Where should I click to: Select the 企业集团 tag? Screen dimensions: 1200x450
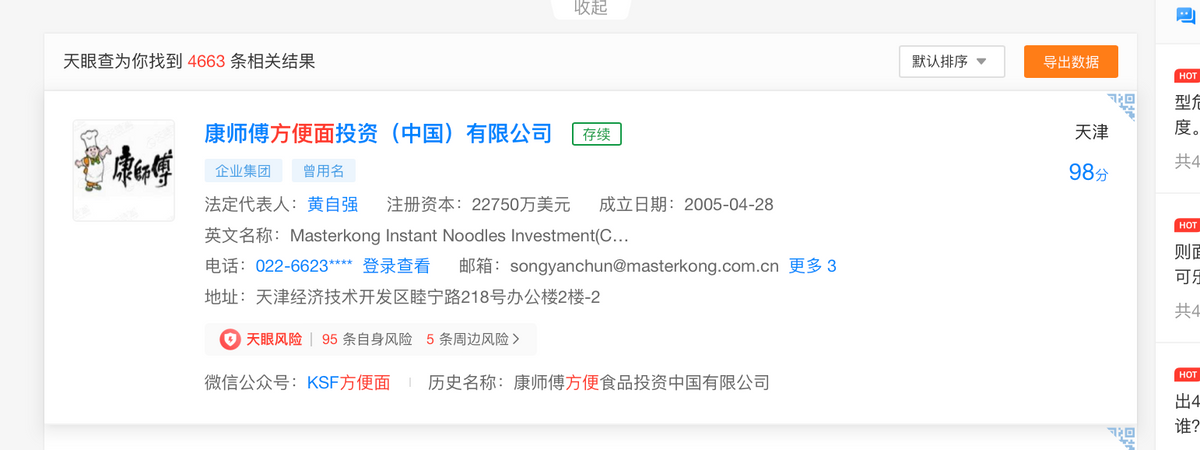pyautogui.click(x=244, y=171)
